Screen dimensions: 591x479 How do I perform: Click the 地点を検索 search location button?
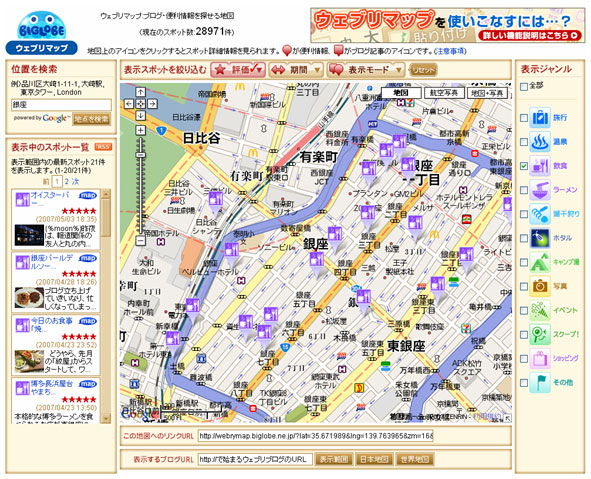coord(92,119)
